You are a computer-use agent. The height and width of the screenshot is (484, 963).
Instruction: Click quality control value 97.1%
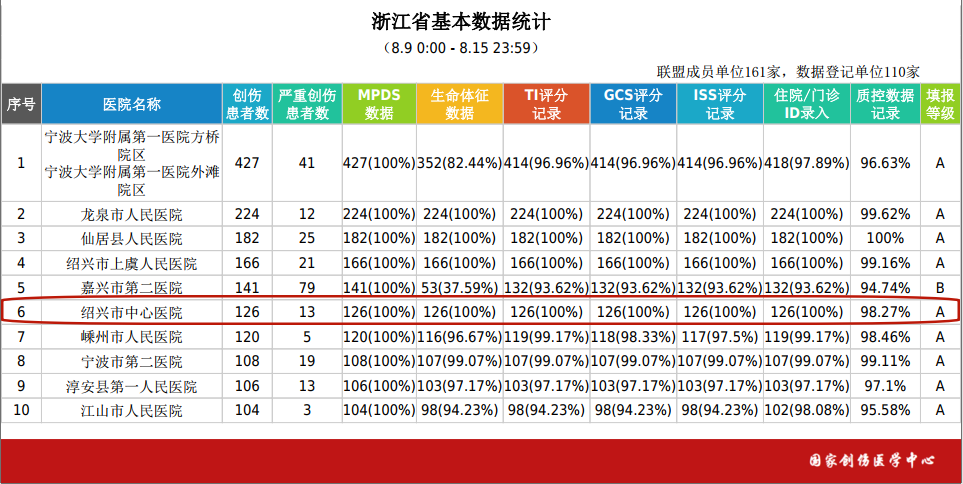(x=885, y=386)
